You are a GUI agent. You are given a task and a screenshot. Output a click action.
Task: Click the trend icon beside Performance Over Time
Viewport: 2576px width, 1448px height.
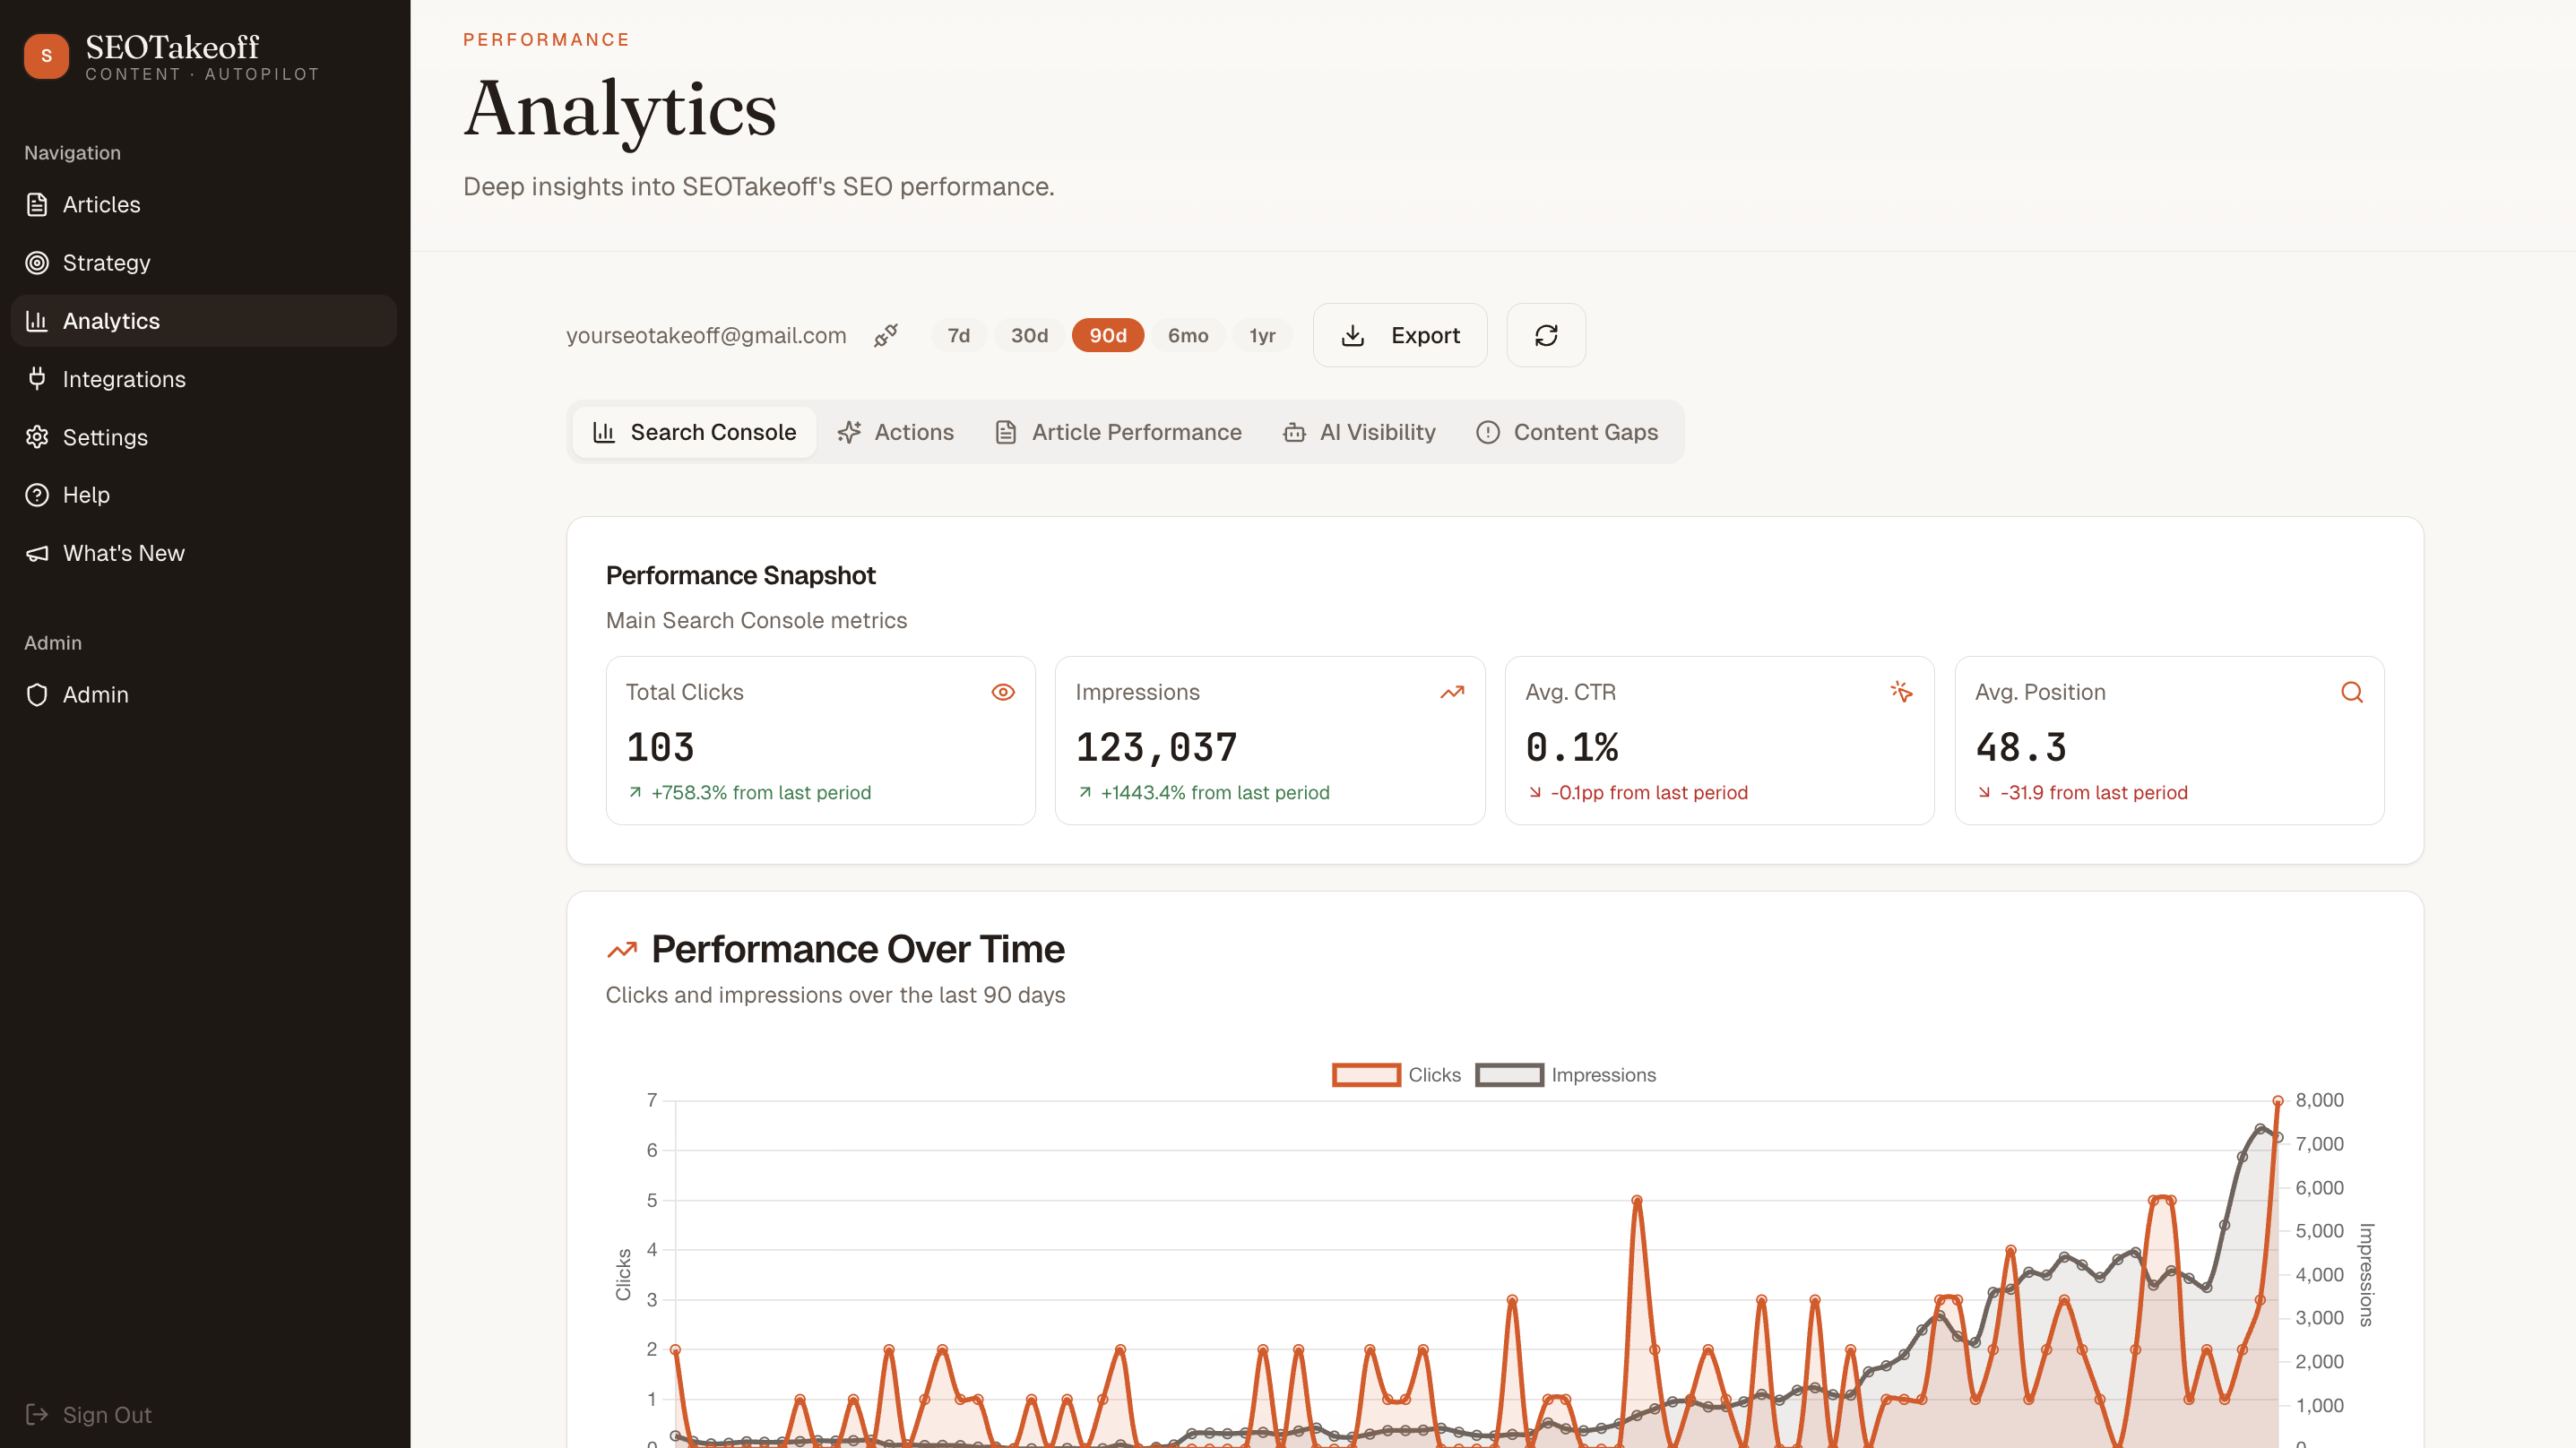pos(622,950)
